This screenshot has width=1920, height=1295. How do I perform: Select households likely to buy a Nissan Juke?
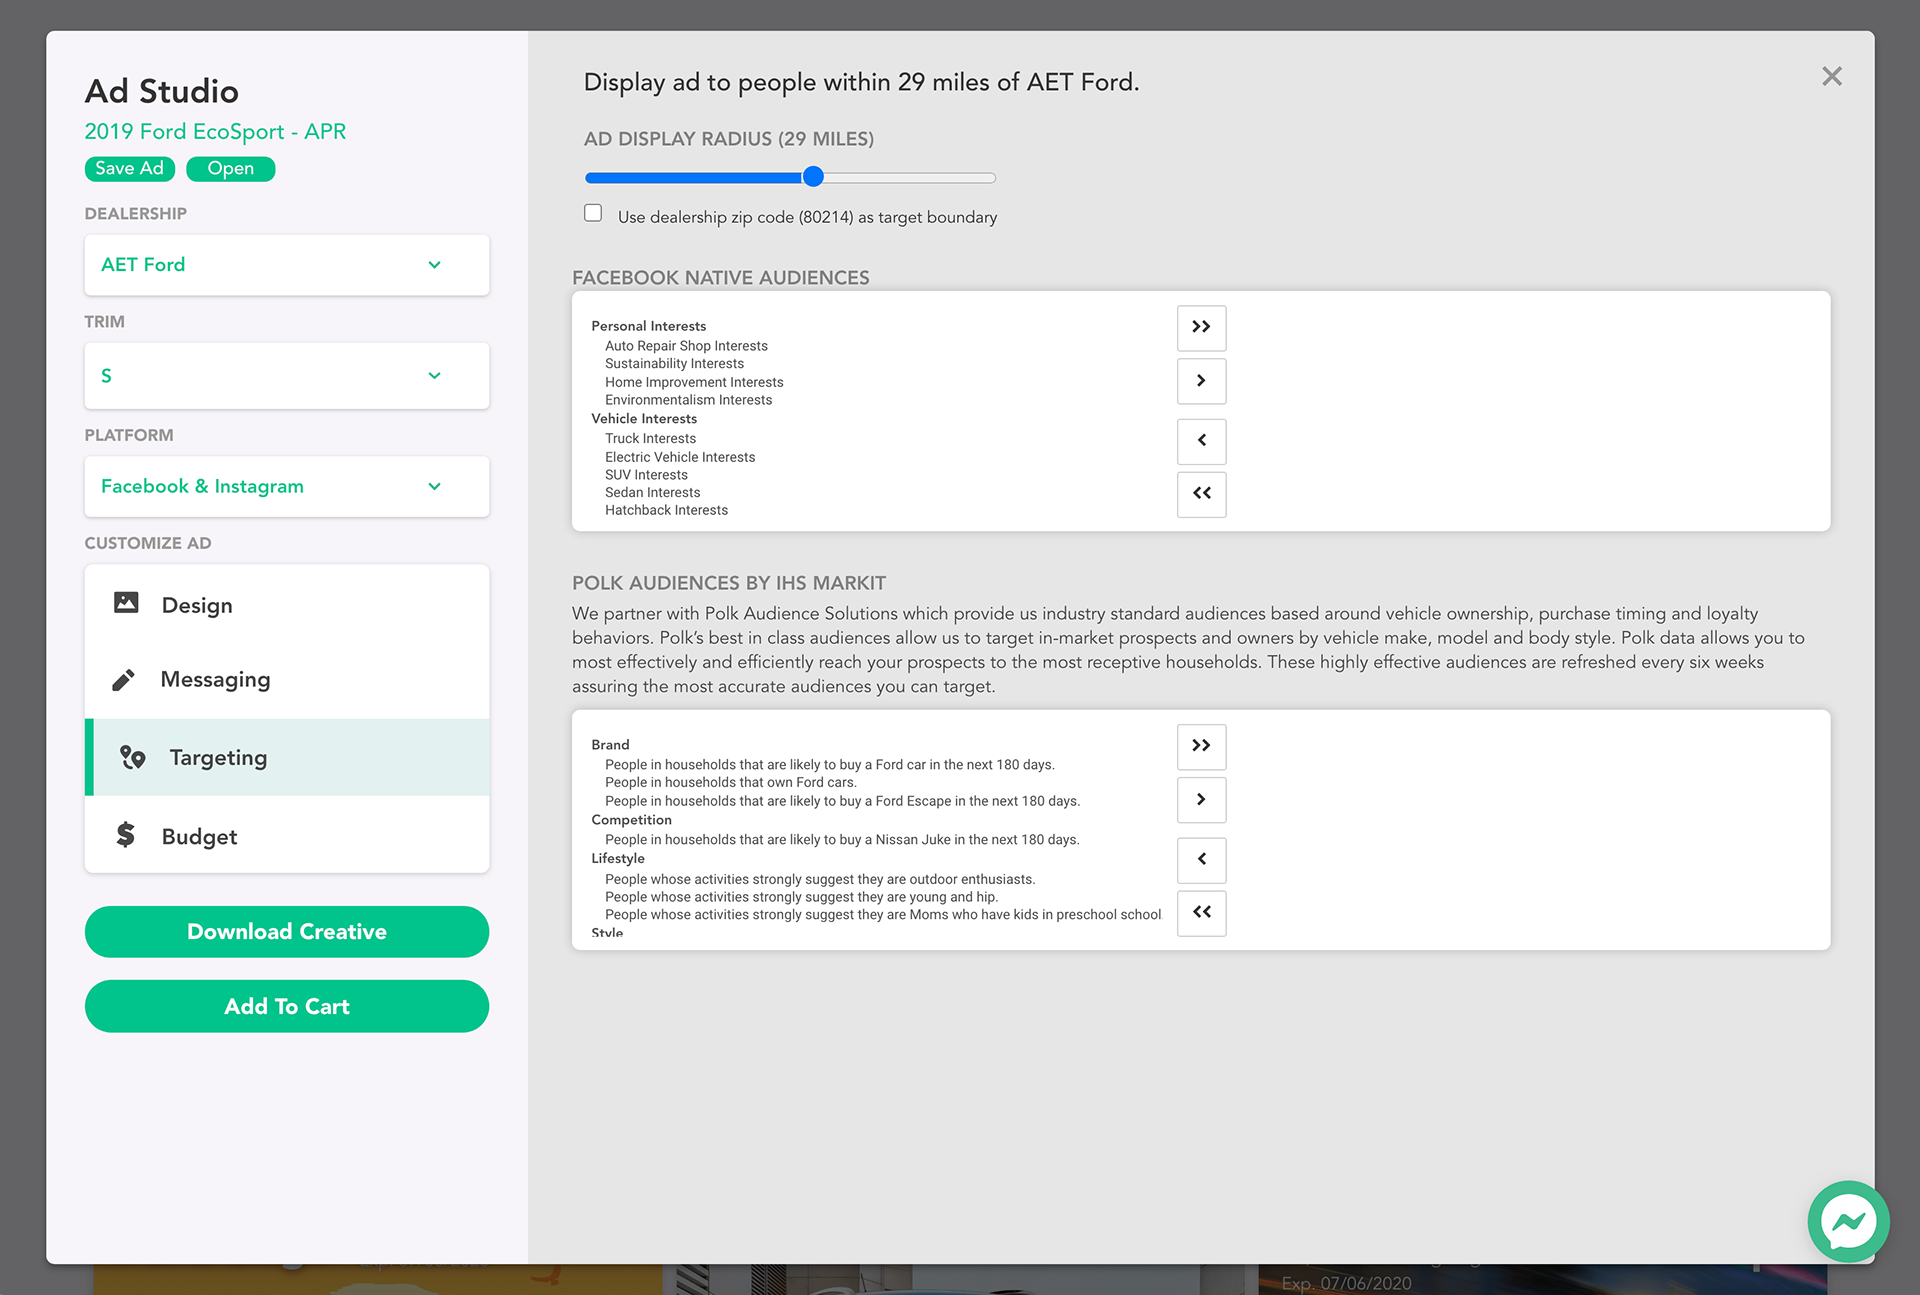tap(842, 840)
